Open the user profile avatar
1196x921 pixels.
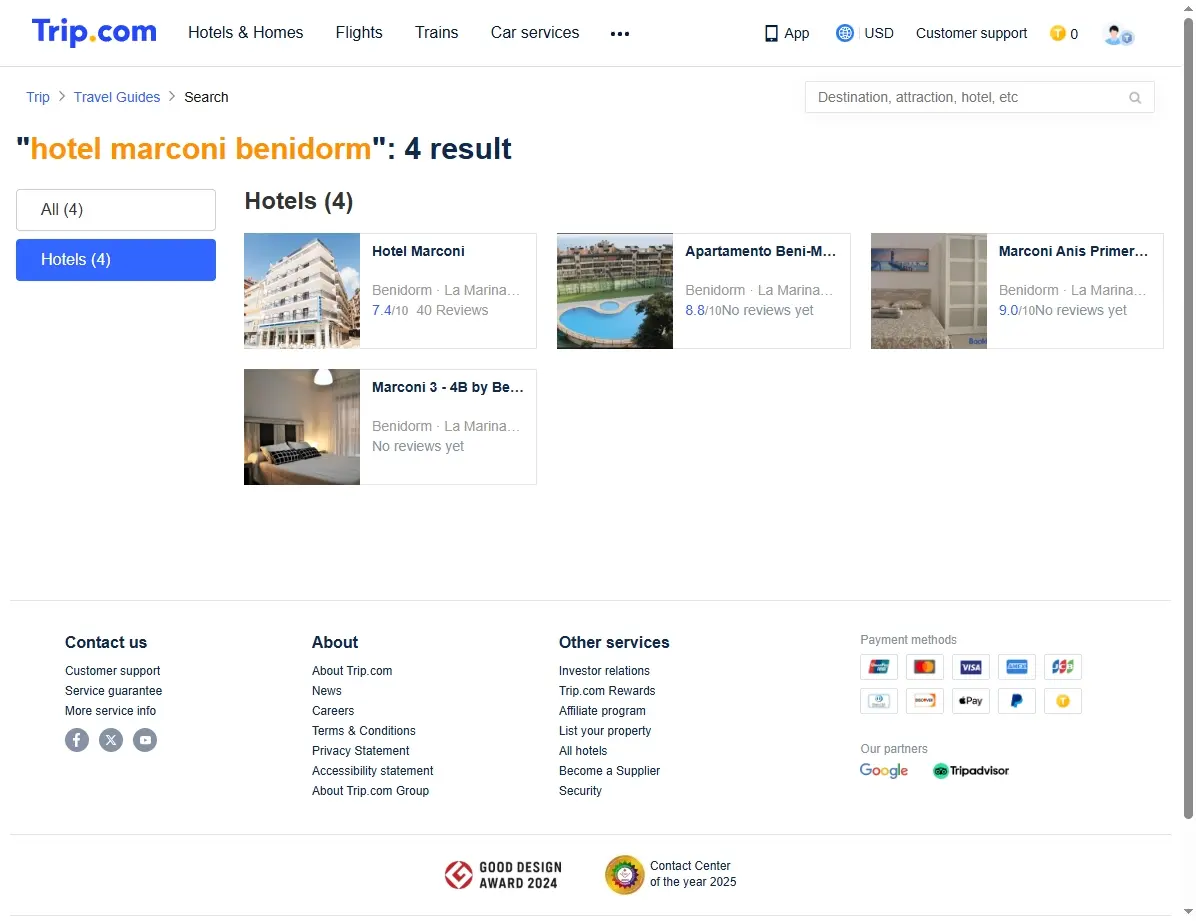[x=1118, y=34]
